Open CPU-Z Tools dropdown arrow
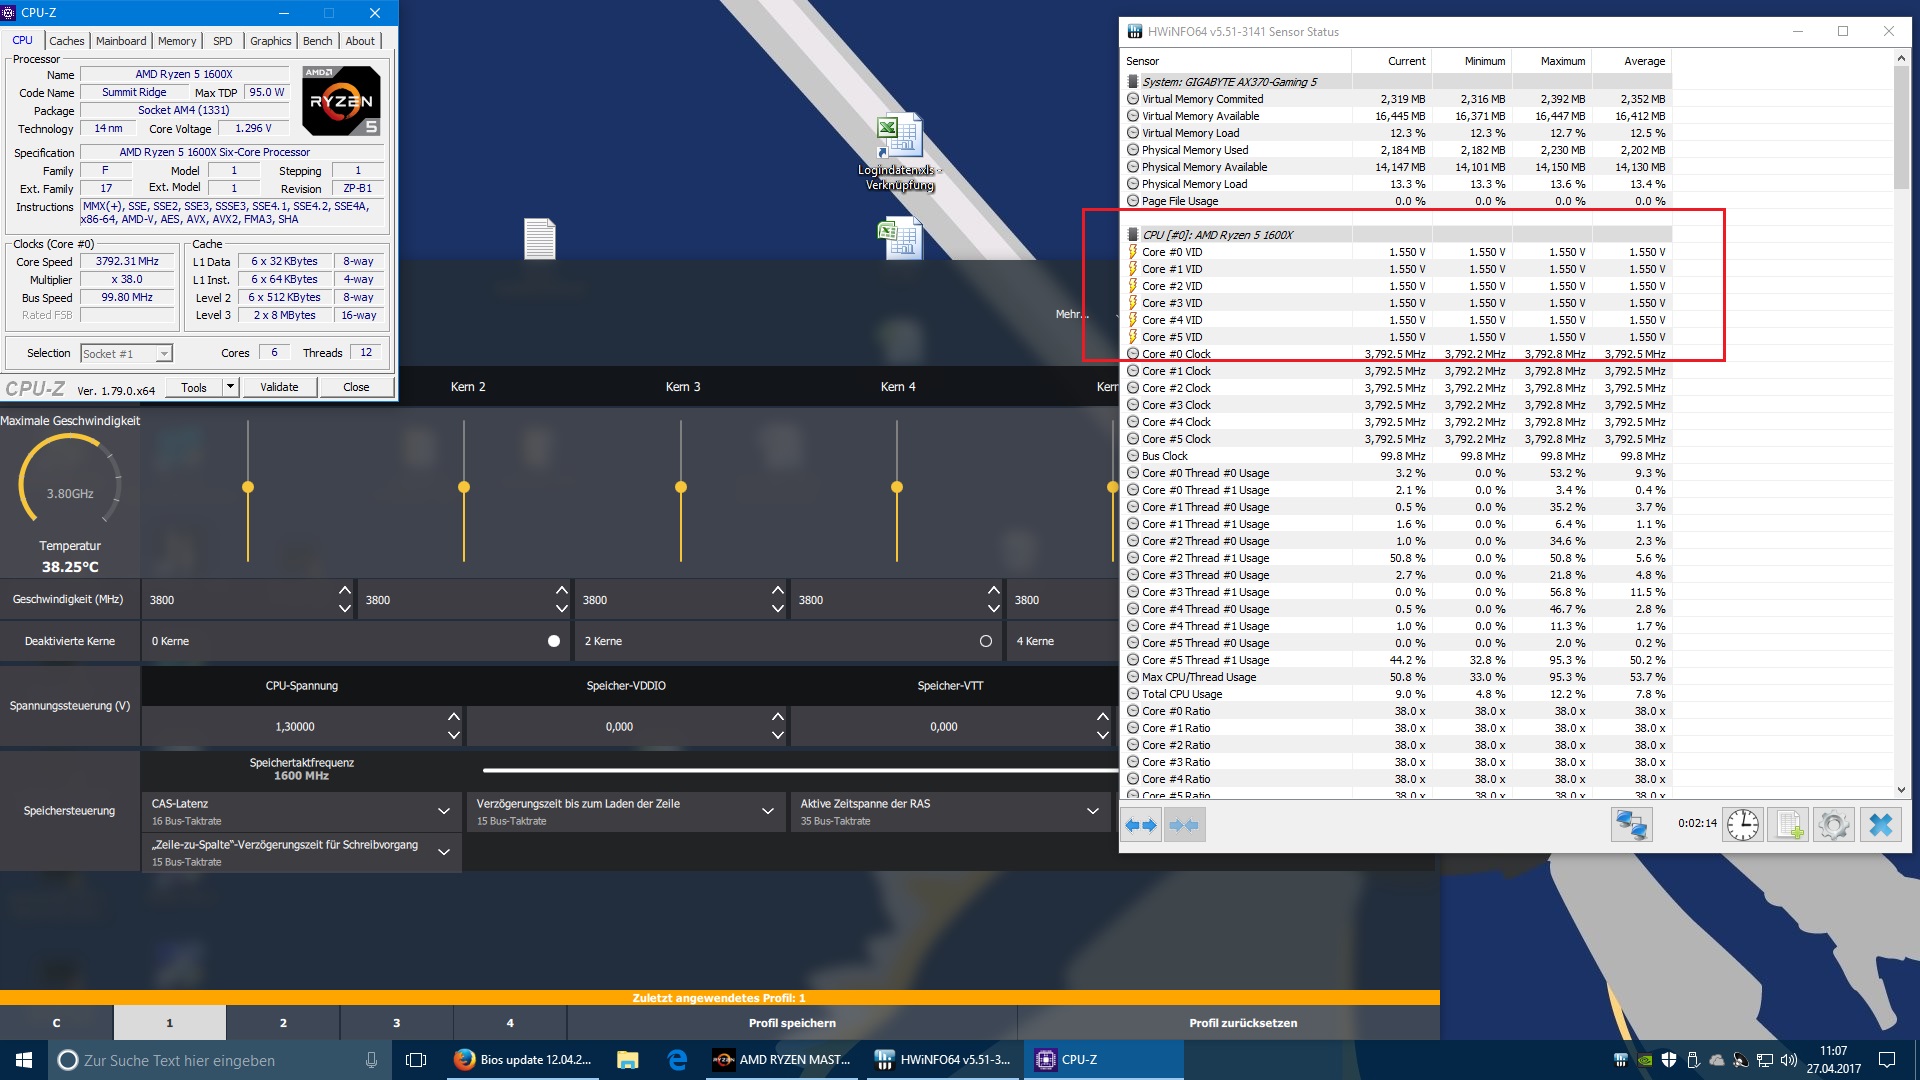This screenshot has height=1080, width=1920. [x=230, y=387]
